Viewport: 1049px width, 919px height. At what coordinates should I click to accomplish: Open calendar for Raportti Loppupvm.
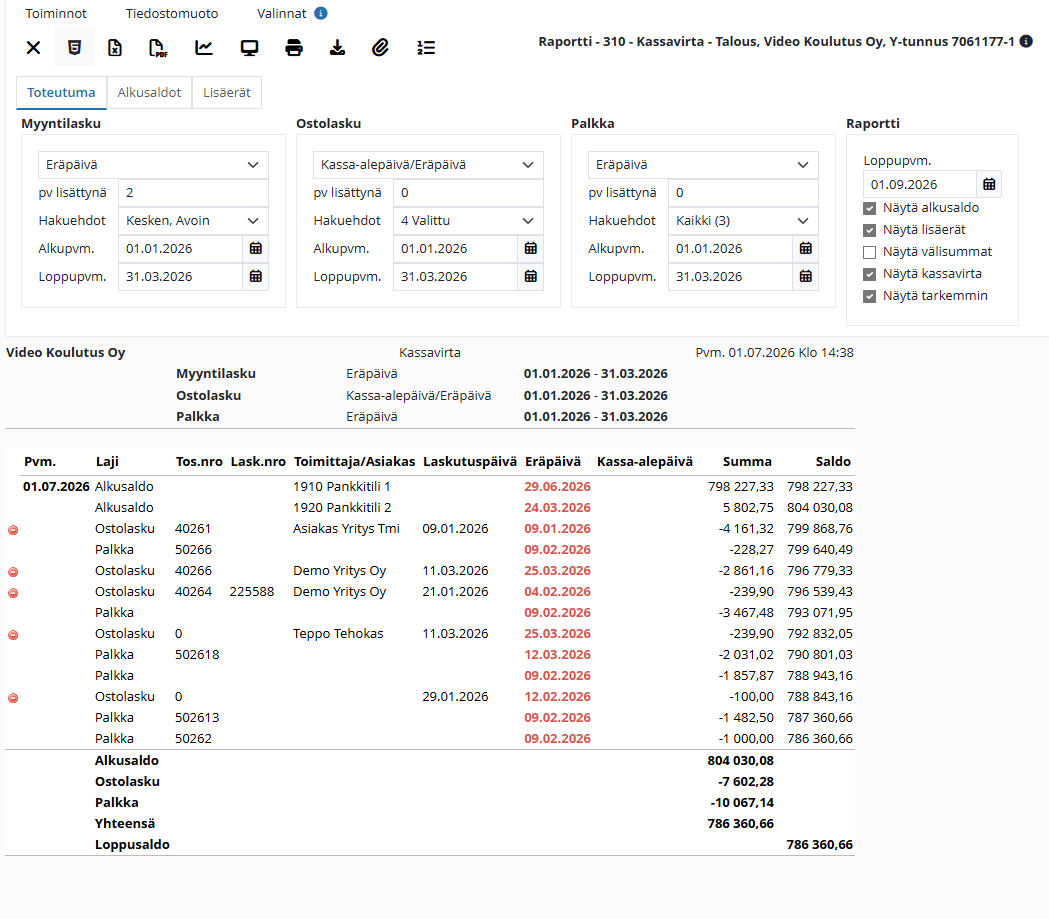click(989, 185)
